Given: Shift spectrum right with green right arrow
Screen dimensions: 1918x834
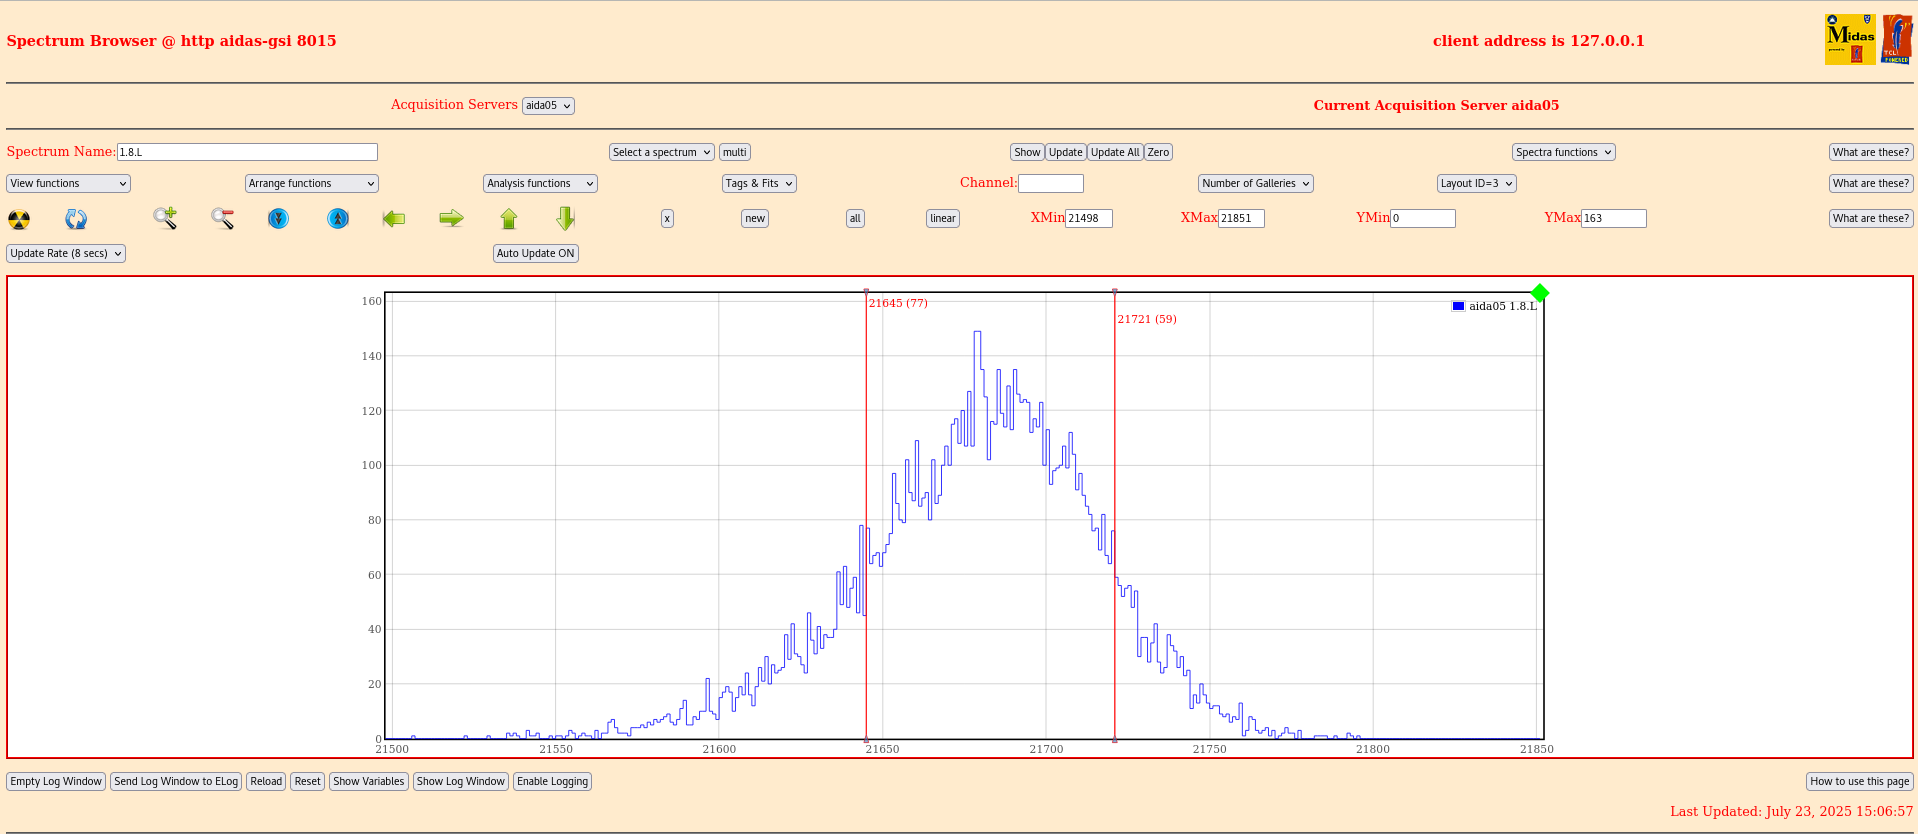Looking at the screenshot, I should 451,218.
